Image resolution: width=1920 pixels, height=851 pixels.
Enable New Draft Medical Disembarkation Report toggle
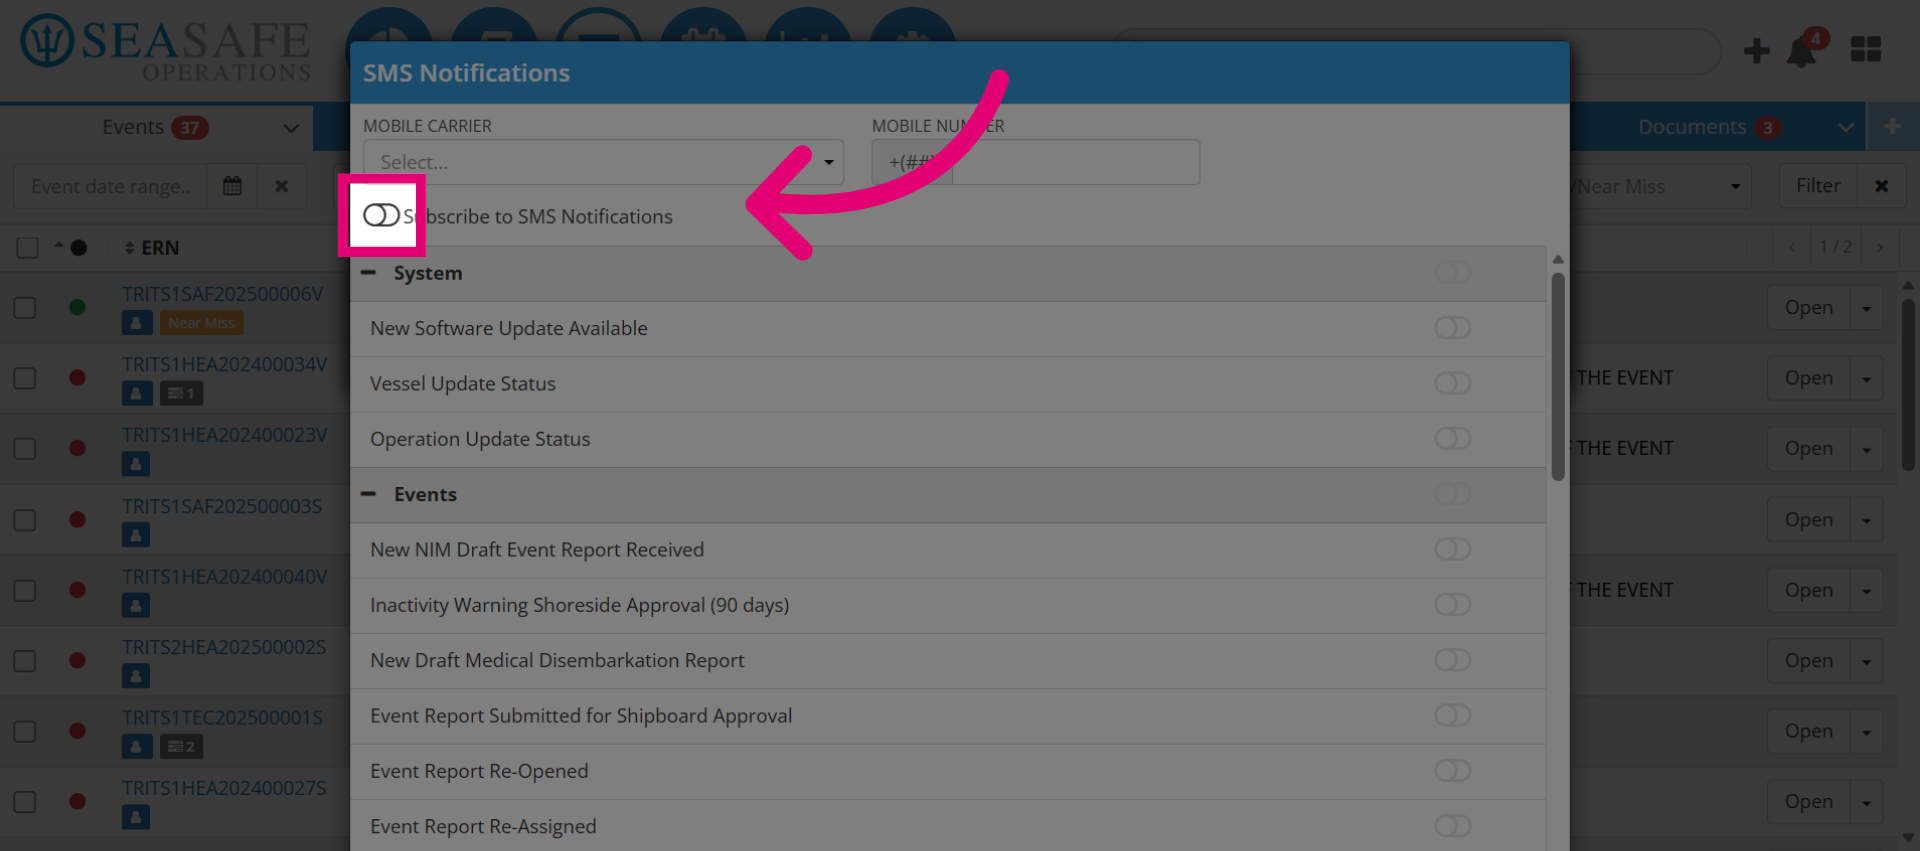pos(1452,660)
